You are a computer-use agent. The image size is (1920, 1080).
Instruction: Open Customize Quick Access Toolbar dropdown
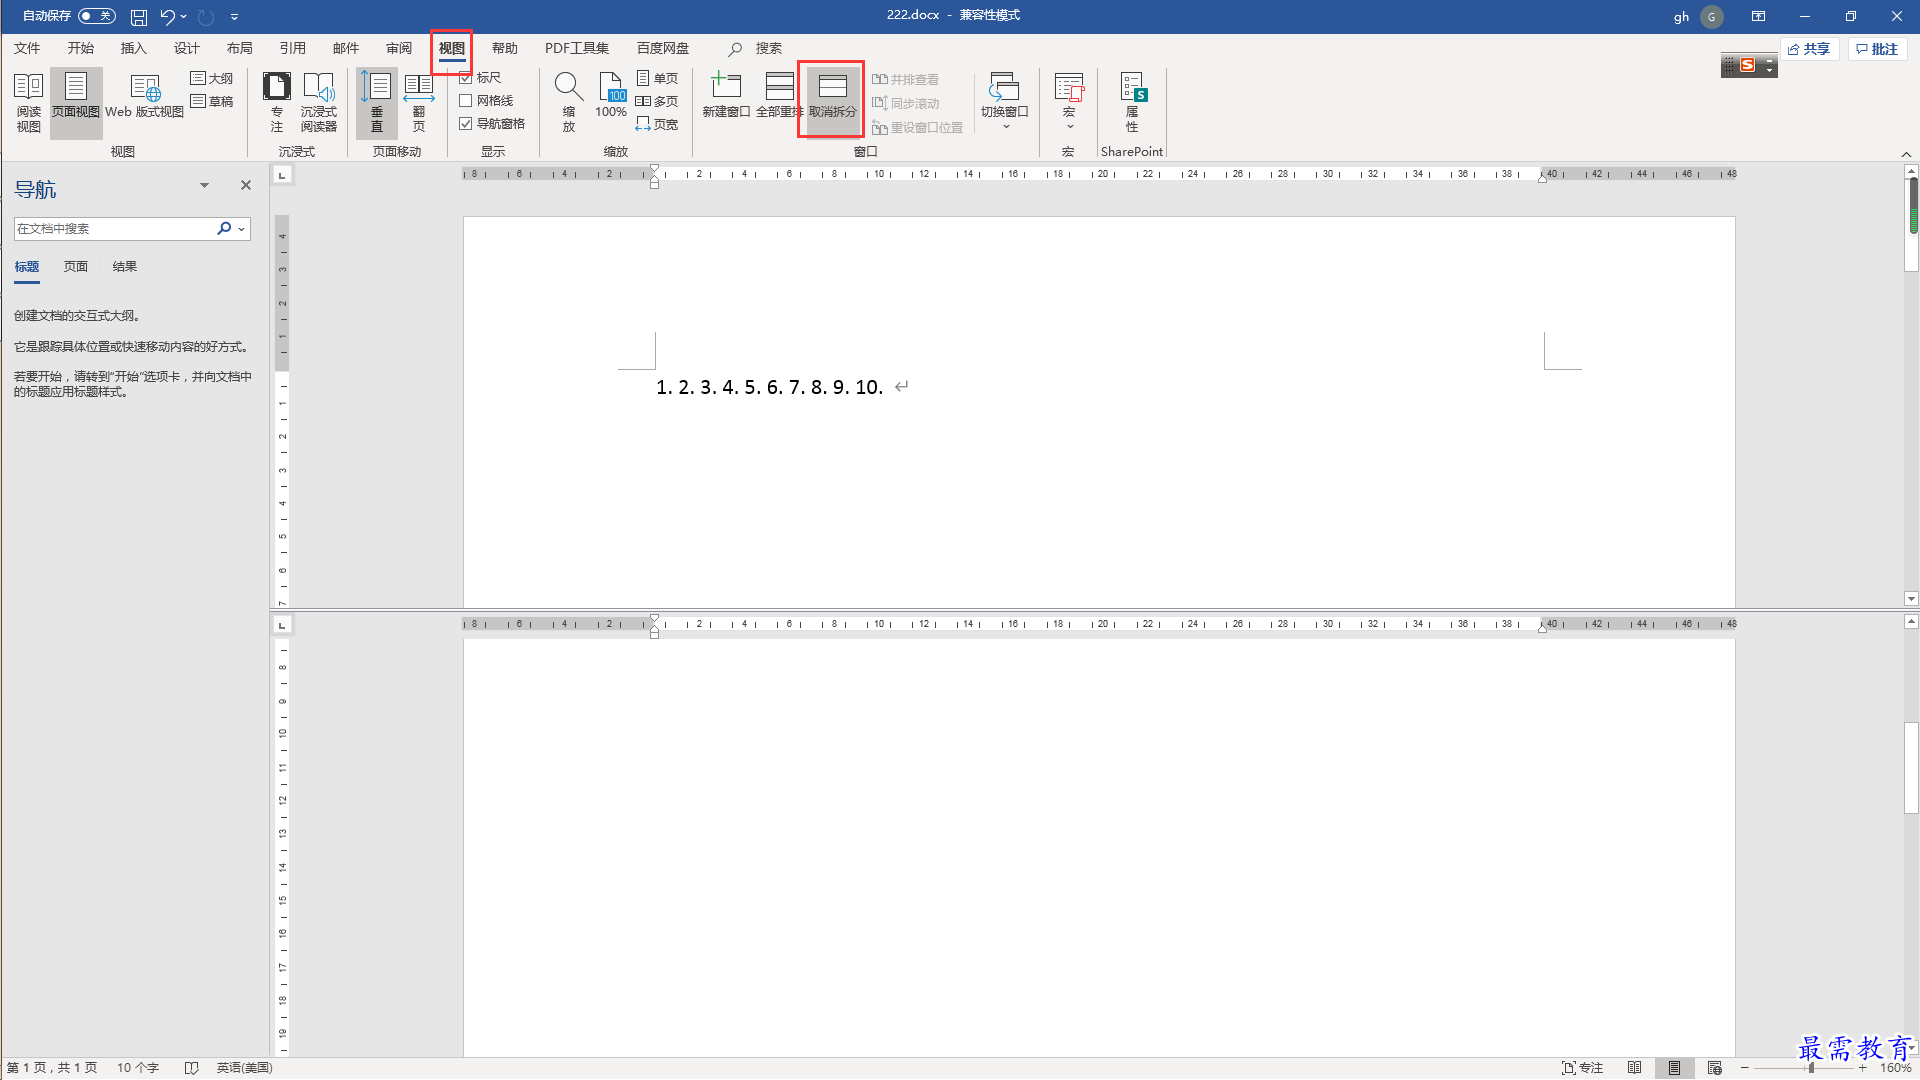click(x=235, y=17)
